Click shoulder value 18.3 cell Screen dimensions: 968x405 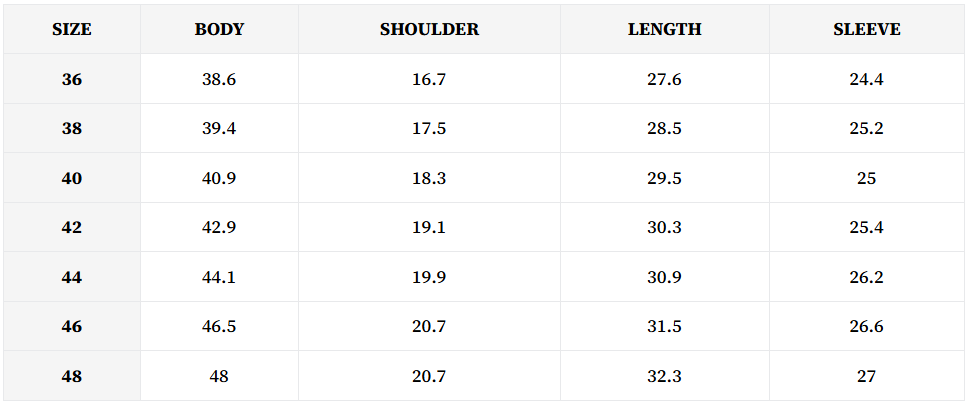point(429,178)
